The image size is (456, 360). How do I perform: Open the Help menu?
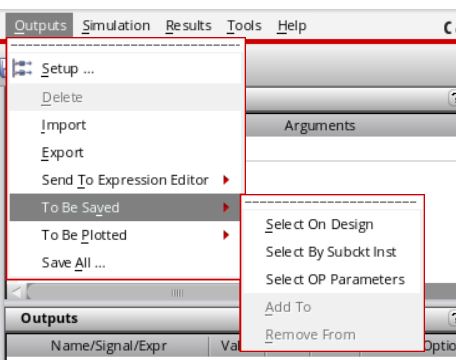[x=292, y=26]
